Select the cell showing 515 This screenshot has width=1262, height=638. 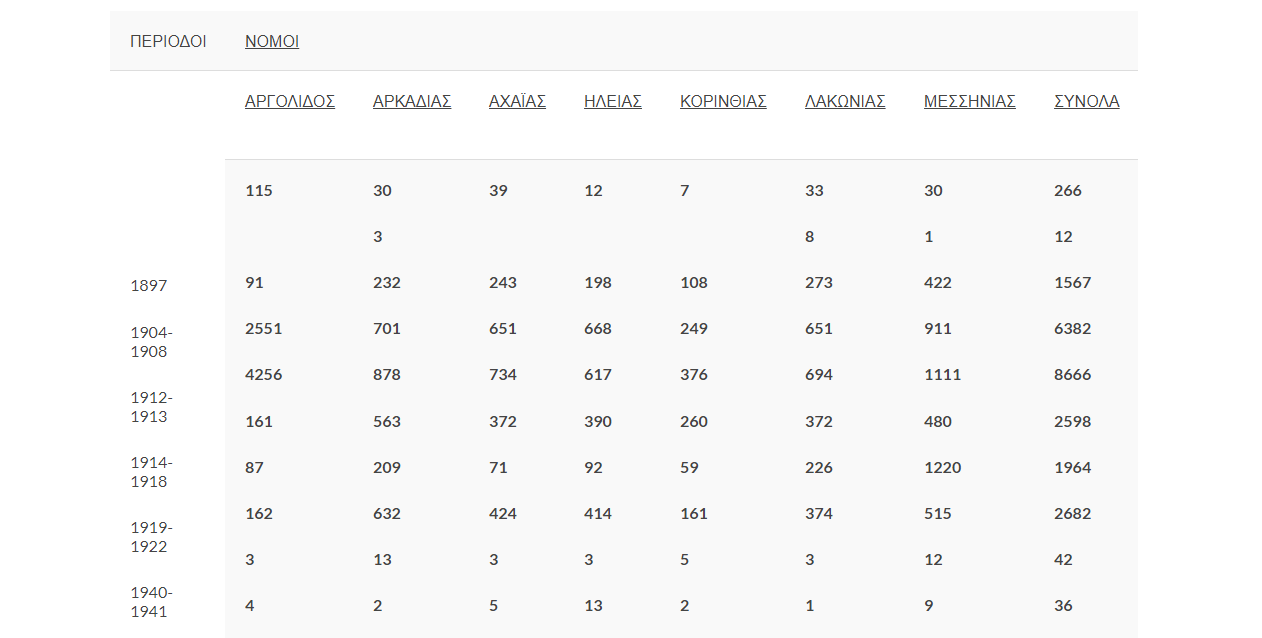click(x=938, y=514)
